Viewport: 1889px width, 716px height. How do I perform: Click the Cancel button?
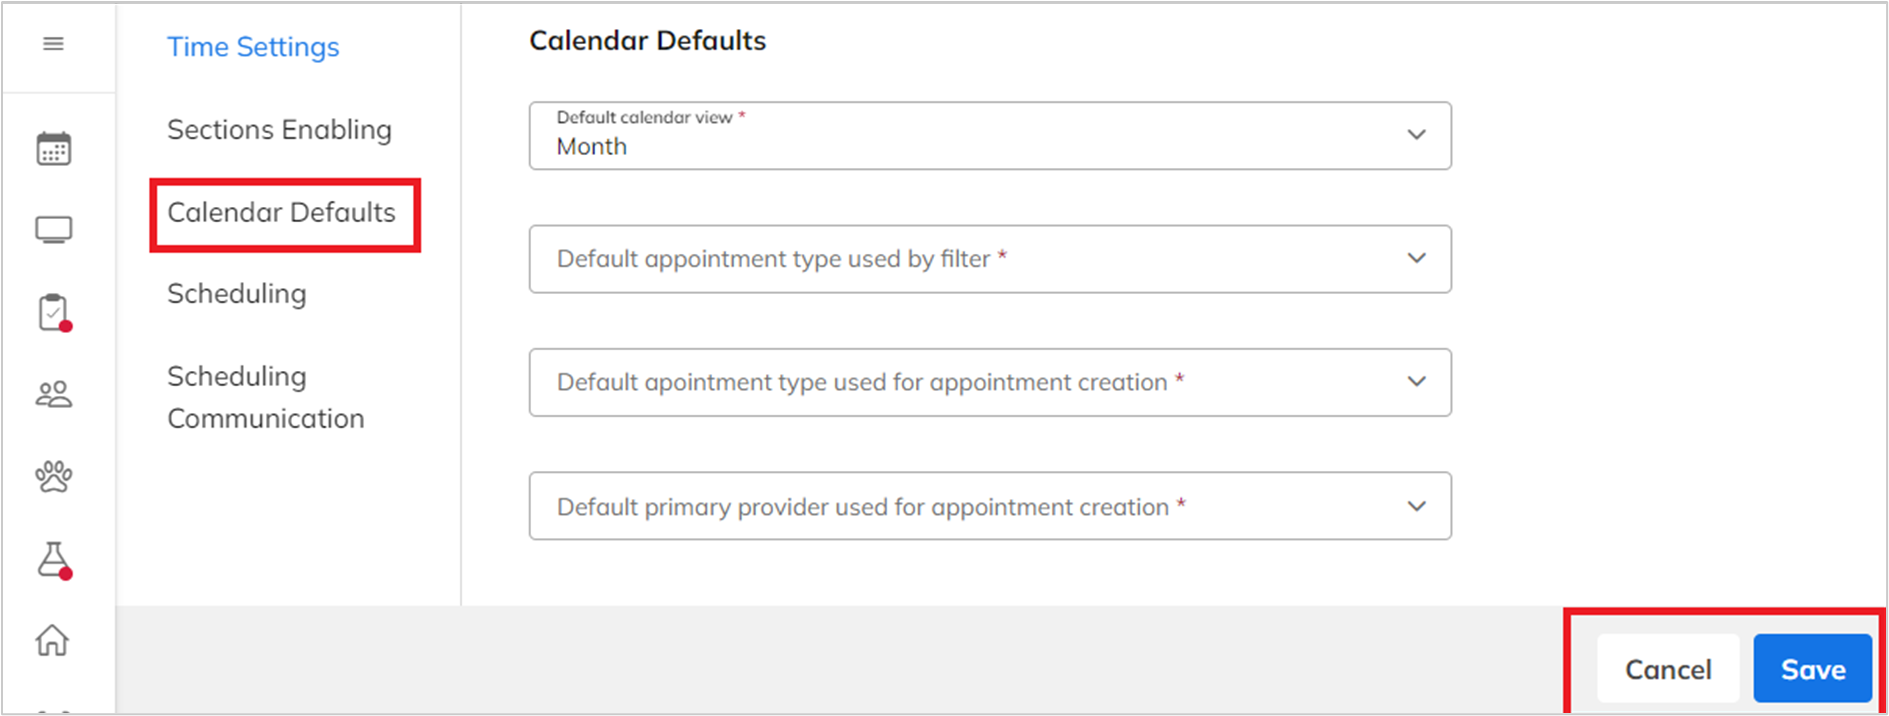pyautogui.click(x=1668, y=669)
